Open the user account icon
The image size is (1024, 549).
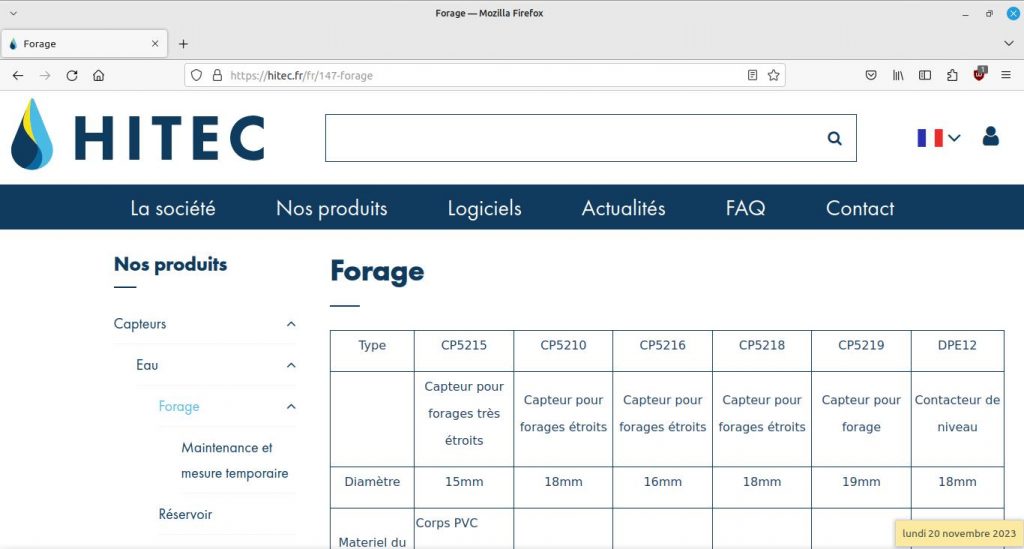pyautogui.click(x=990, y=136)
